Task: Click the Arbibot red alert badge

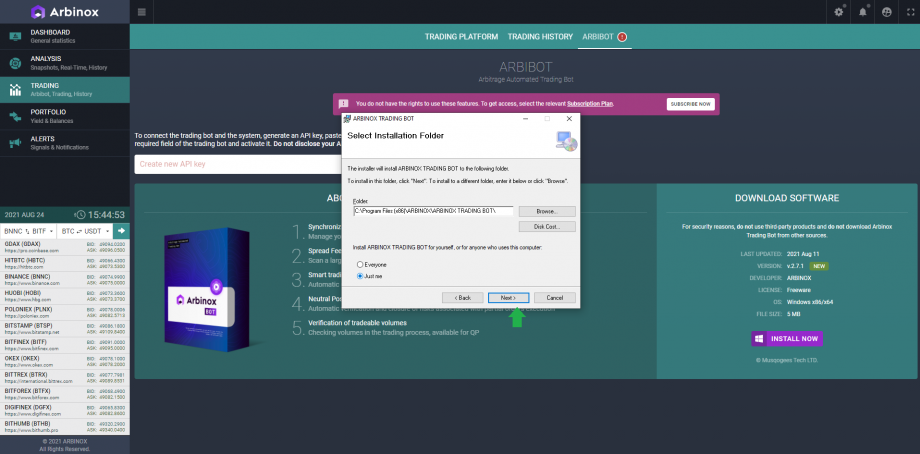Action: [x=622, y=37]
